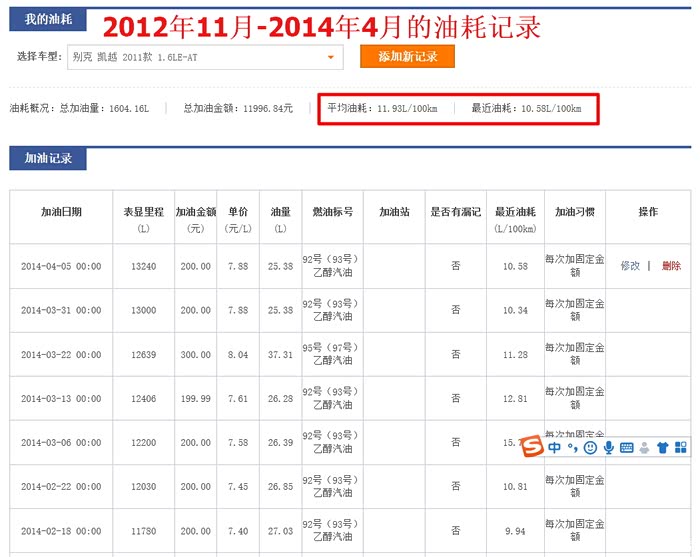Open Sogou soft keyboard icon

point(626,447)
